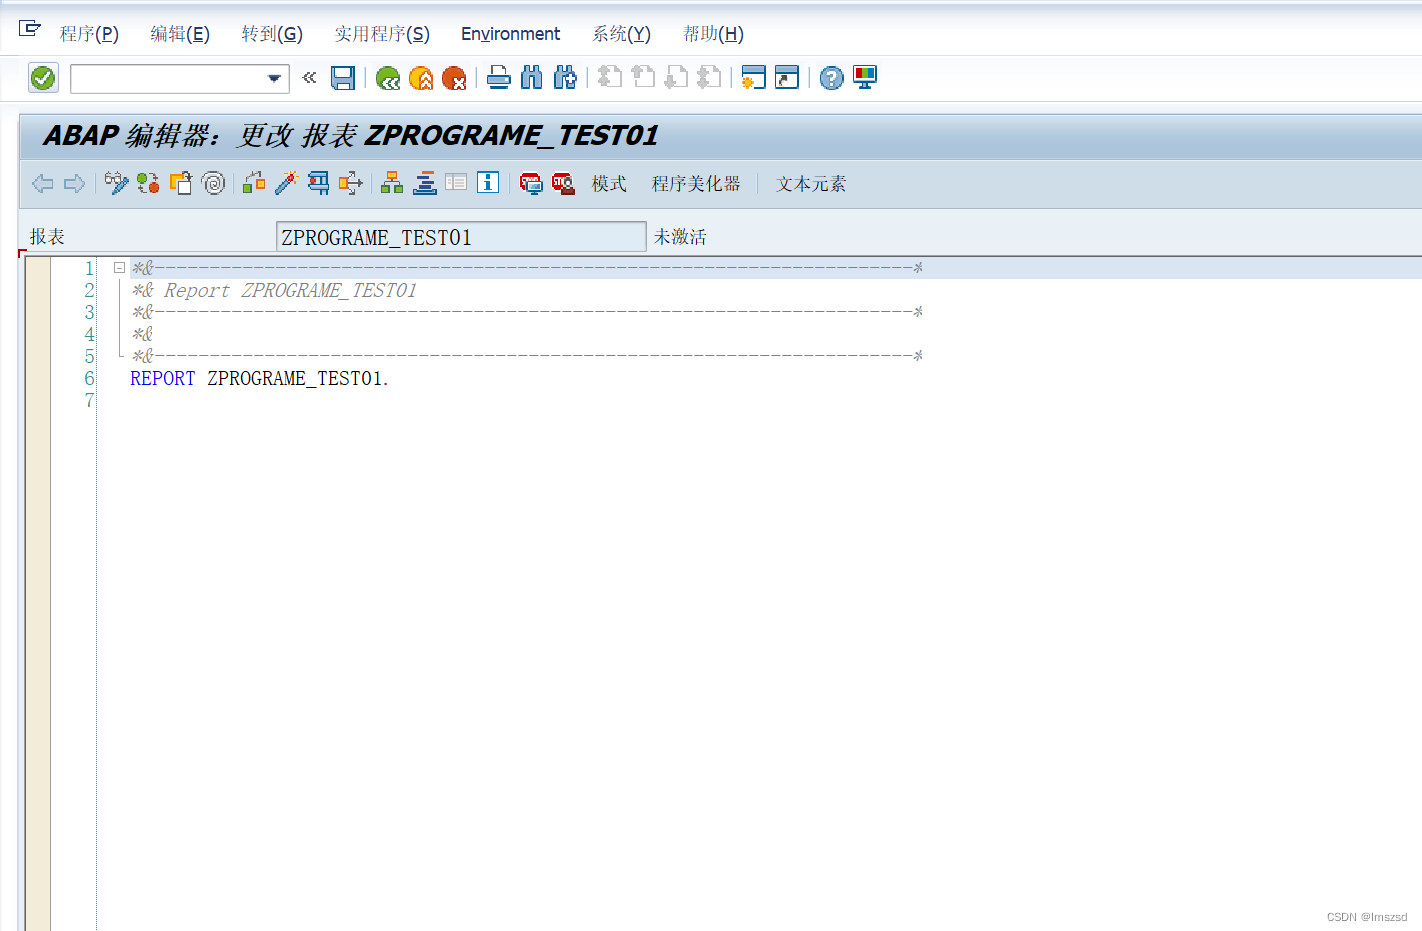Set external breakpoint stop icon
Viewport: 1422px width, 931px height.
click(563, 183)
